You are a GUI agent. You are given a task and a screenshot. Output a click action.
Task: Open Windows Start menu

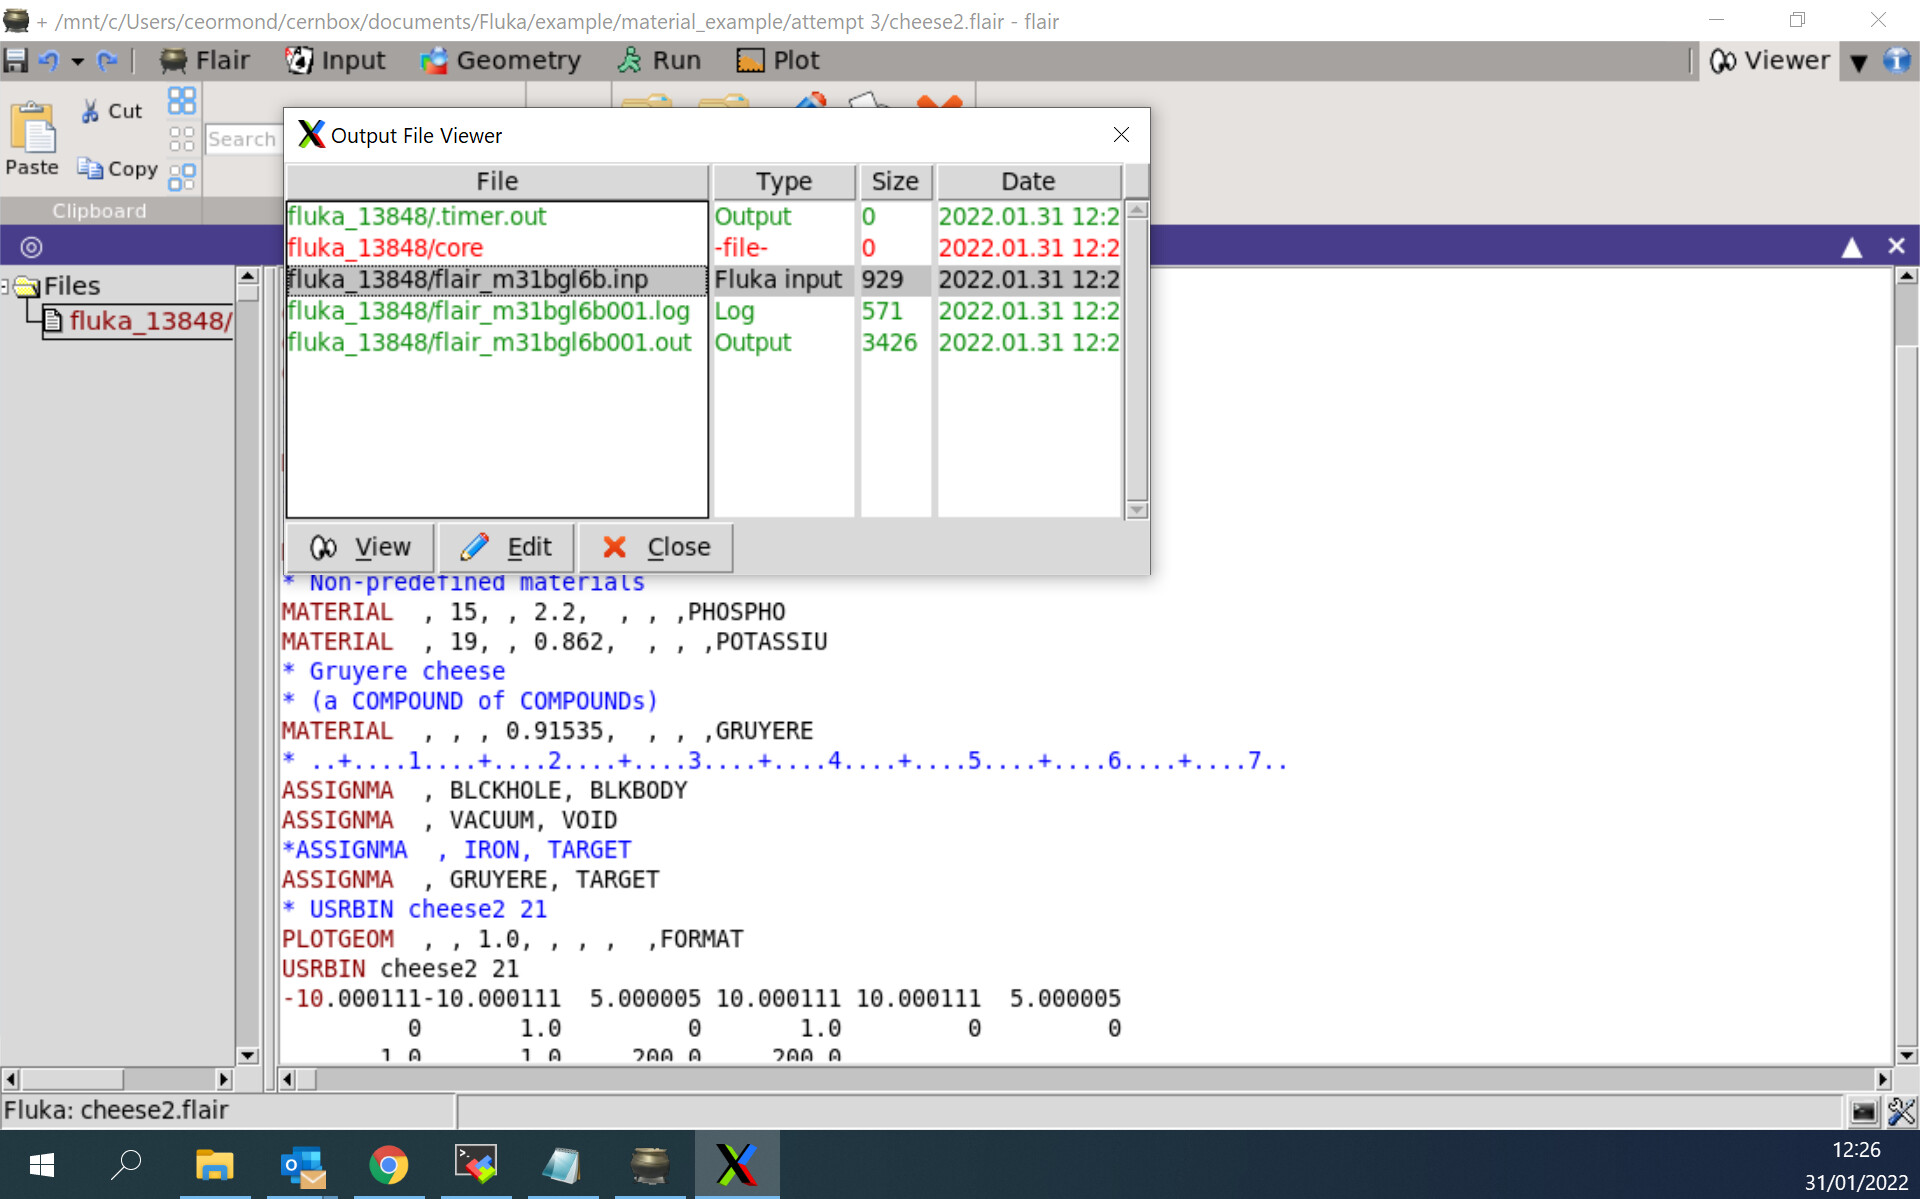(42, 1165)
